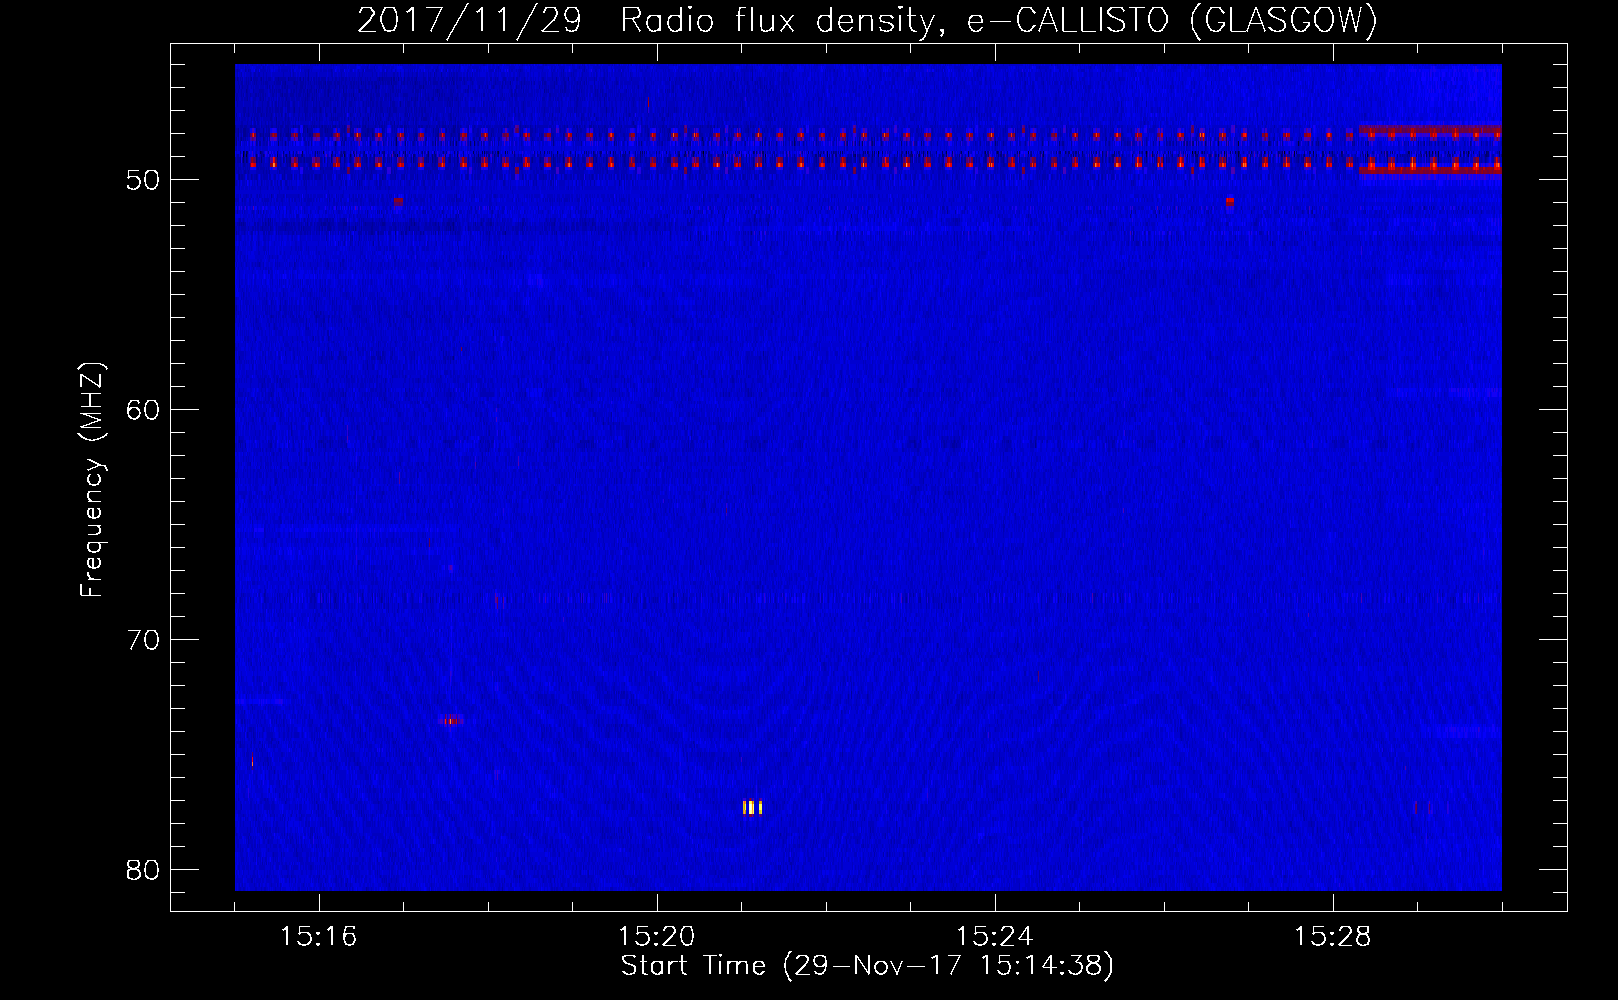Click the bright yellow burst near 77 MHz
1618x1000 pixels.
[x=753, y=807]
